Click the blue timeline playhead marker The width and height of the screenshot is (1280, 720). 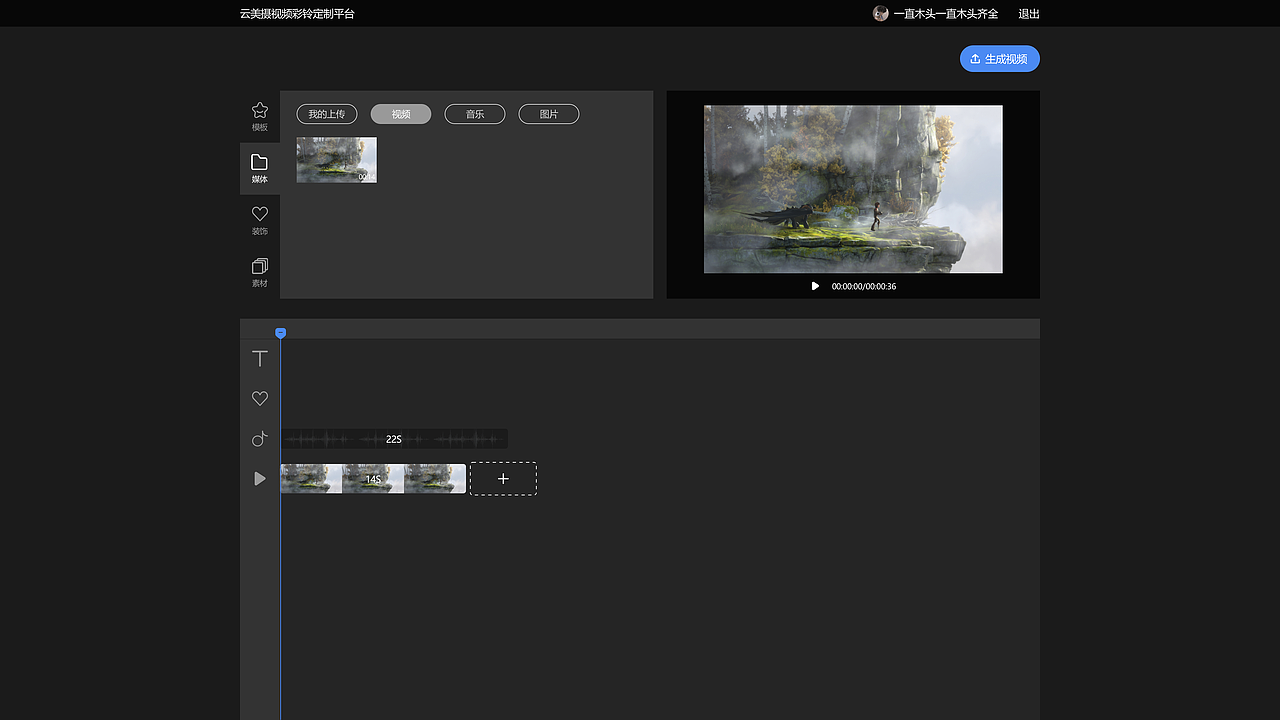point(281,333)
